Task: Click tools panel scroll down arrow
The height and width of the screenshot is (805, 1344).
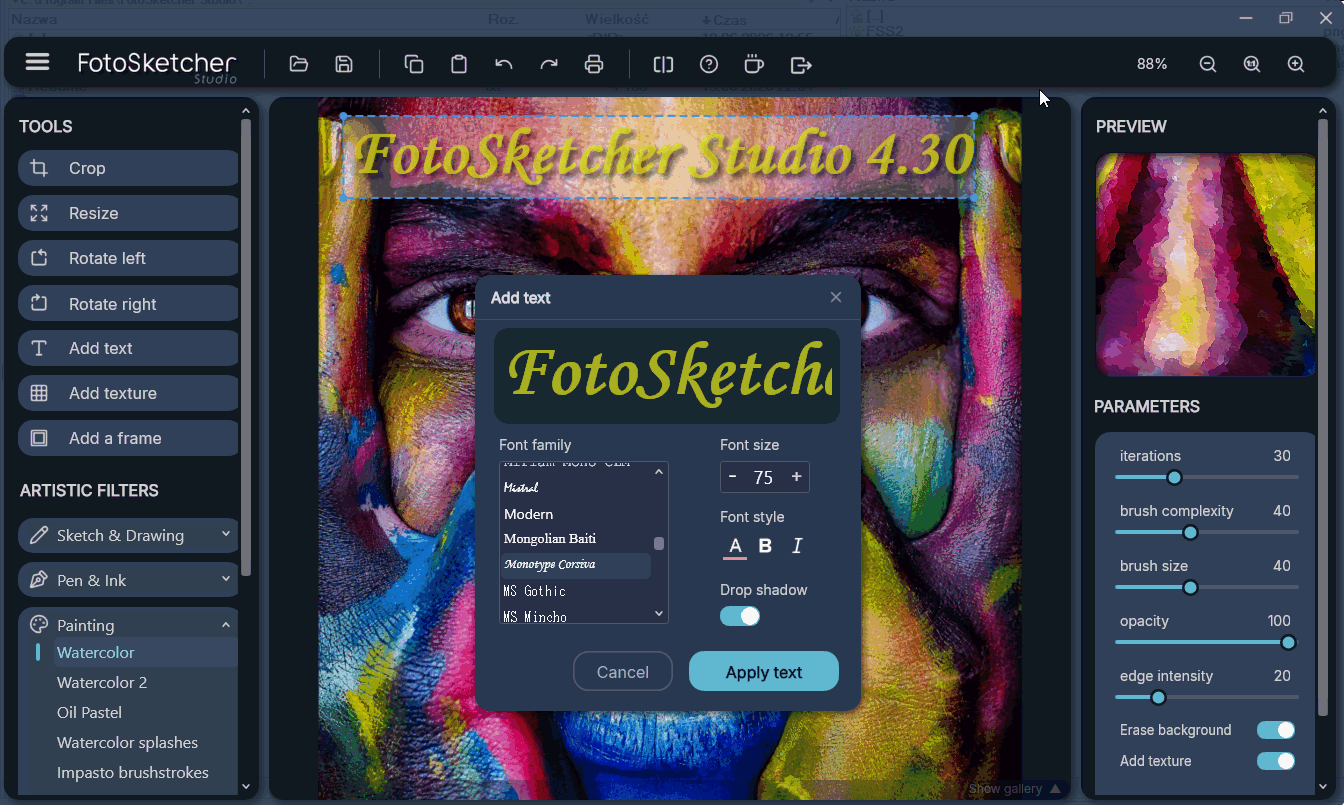Action: pyautogui.click(x=246, y=786)
